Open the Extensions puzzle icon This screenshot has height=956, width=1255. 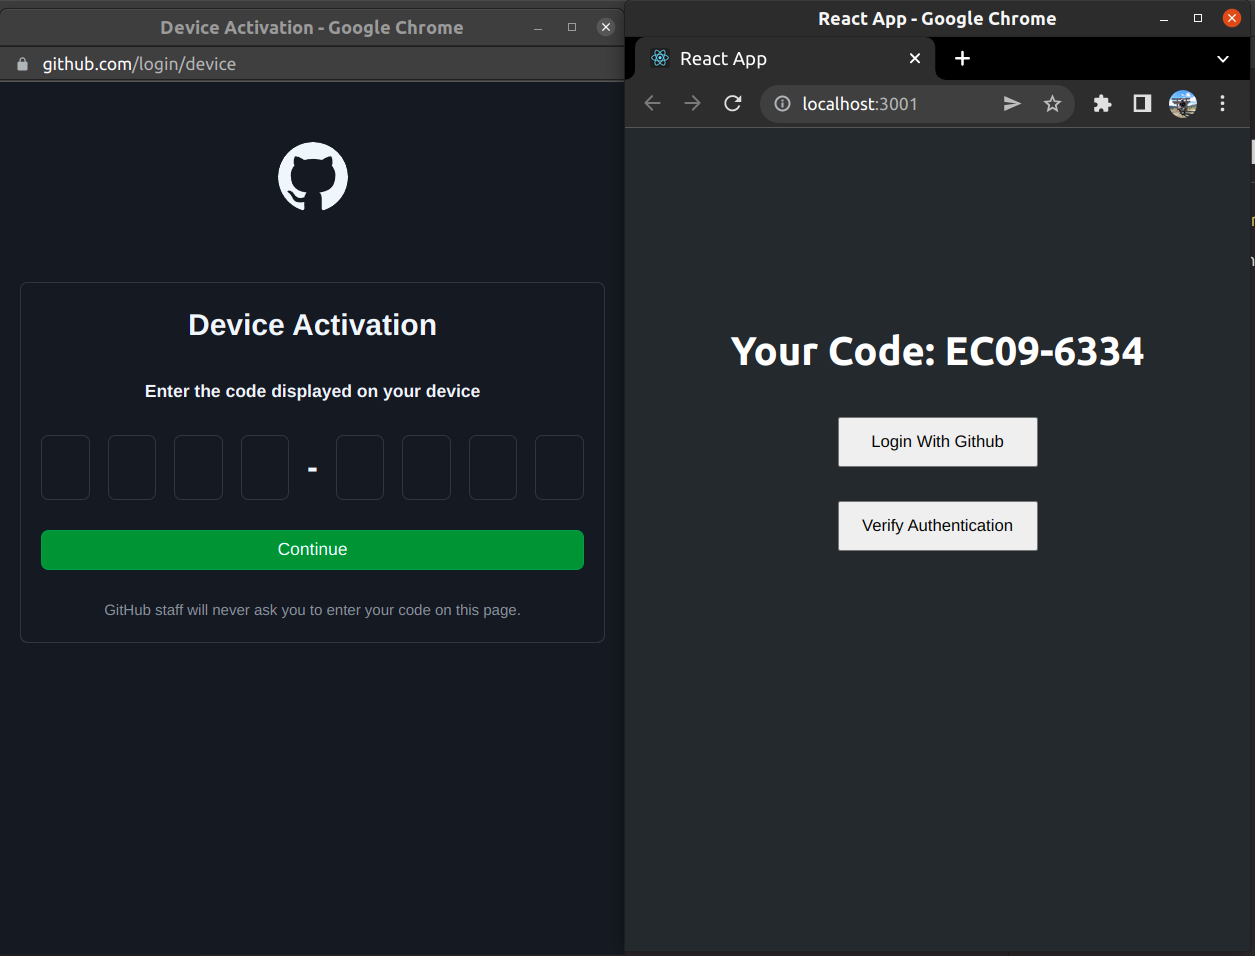(x=1102, y=103)
